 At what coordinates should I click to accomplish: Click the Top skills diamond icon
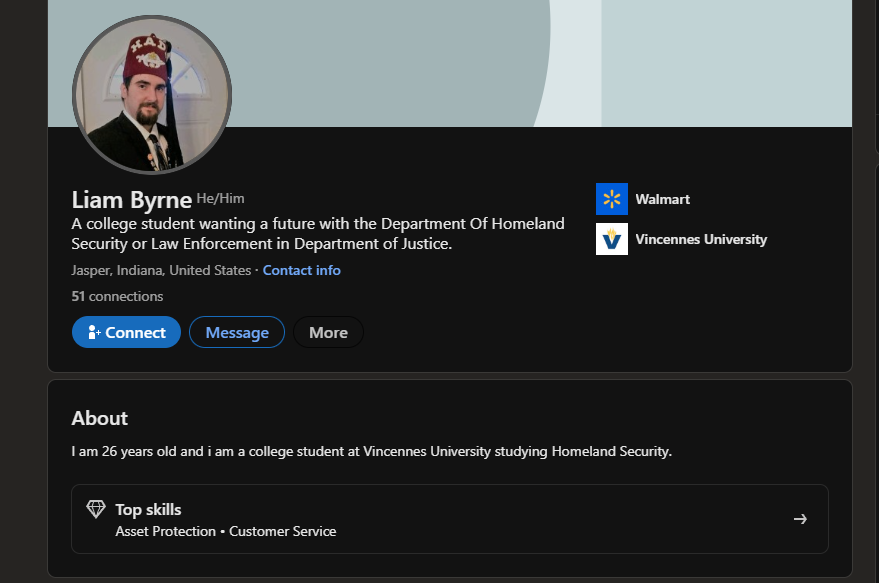pos(96,509)
